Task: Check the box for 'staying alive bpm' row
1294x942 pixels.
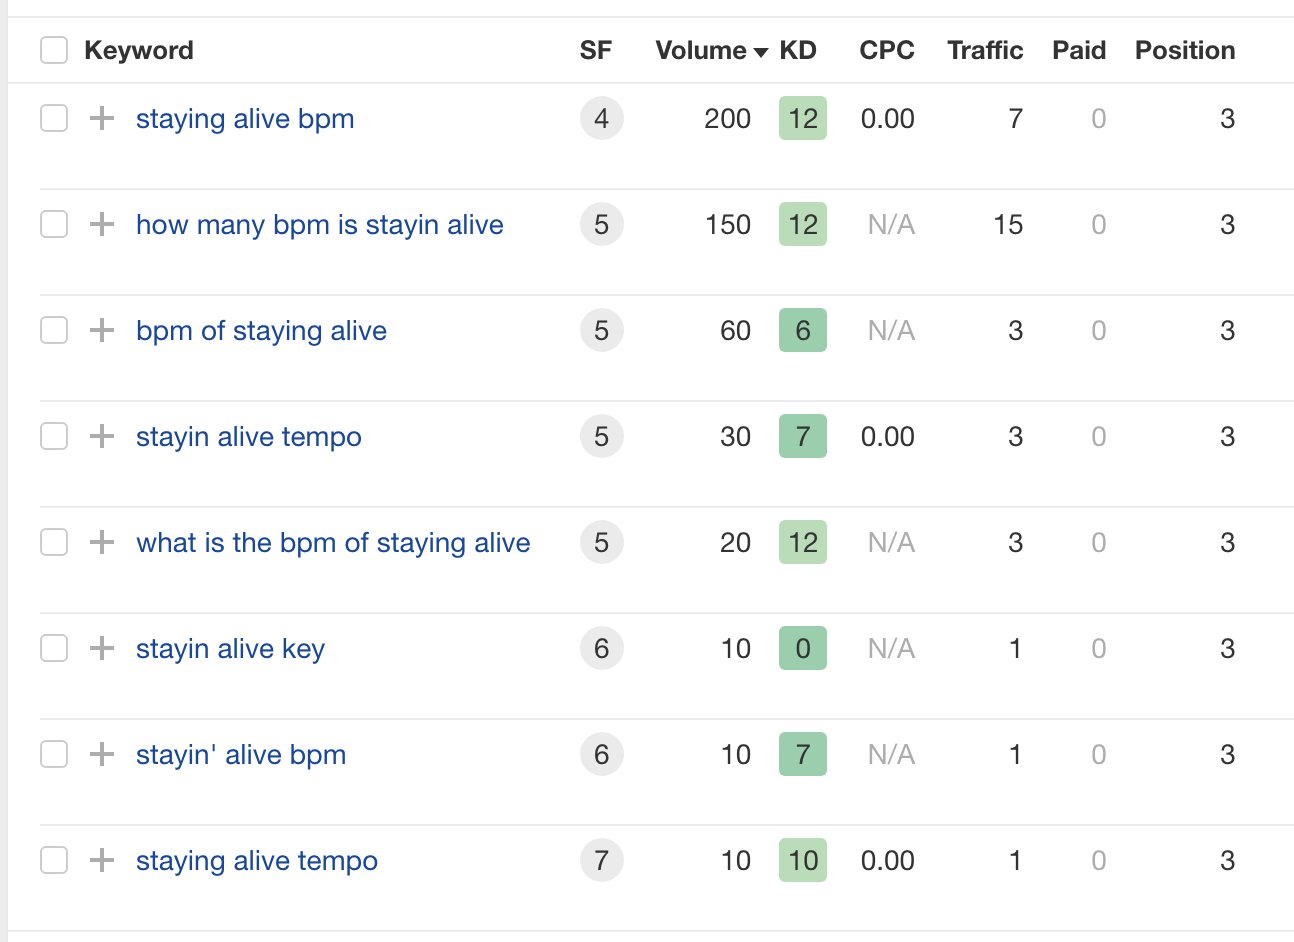Action: pos(54,118)
